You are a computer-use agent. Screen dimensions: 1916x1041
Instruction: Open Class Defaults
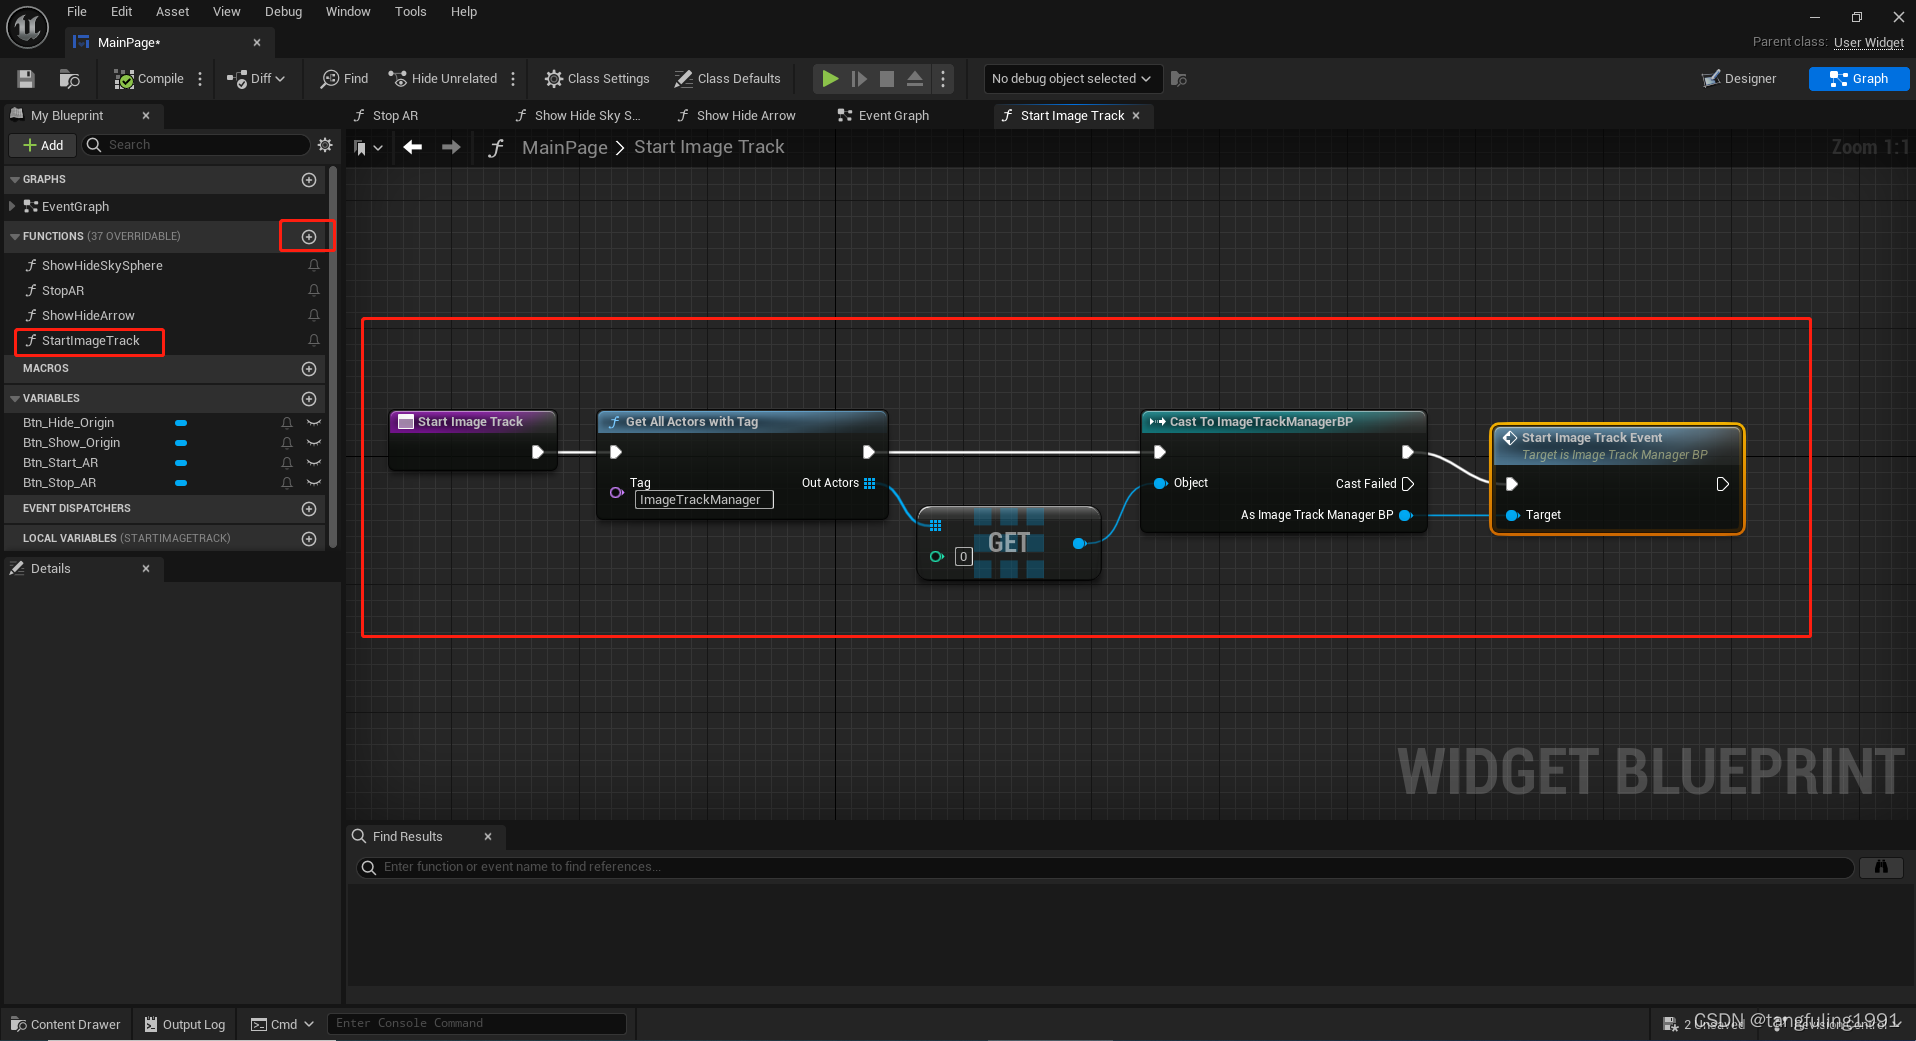tap(727, 79)
